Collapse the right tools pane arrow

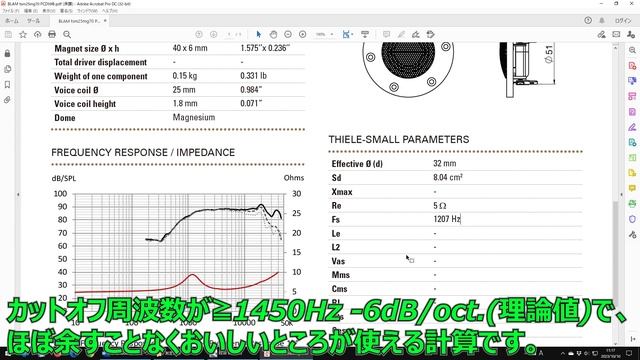(621, 195)
